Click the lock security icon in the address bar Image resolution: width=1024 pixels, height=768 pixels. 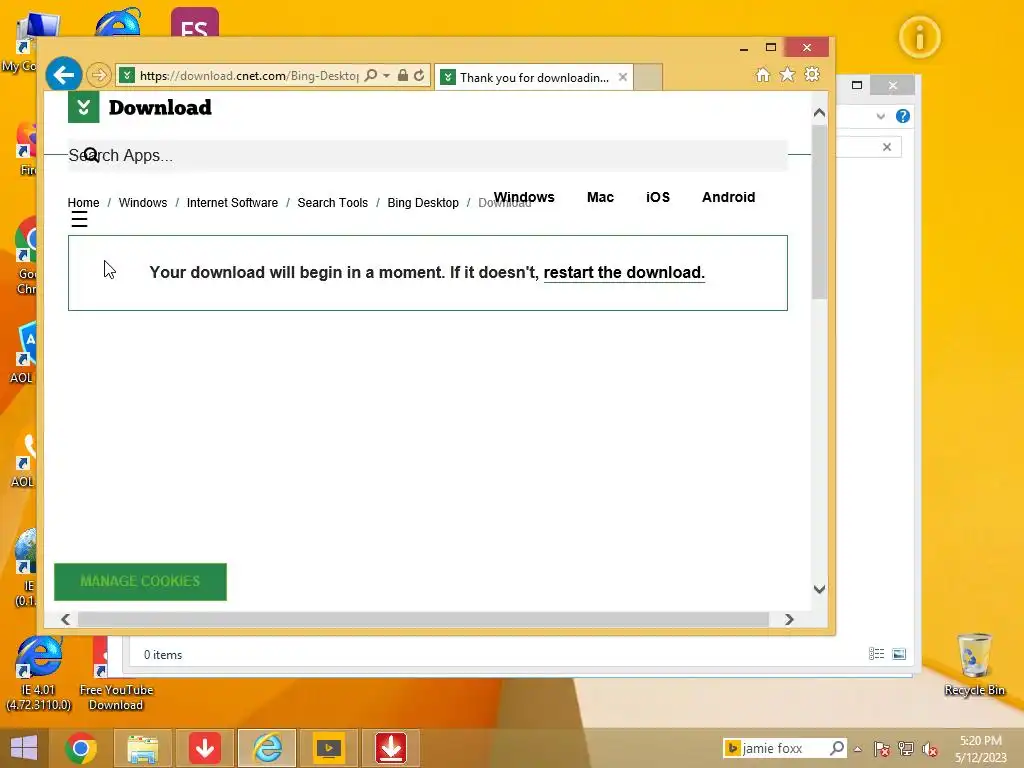click(403, 76)
